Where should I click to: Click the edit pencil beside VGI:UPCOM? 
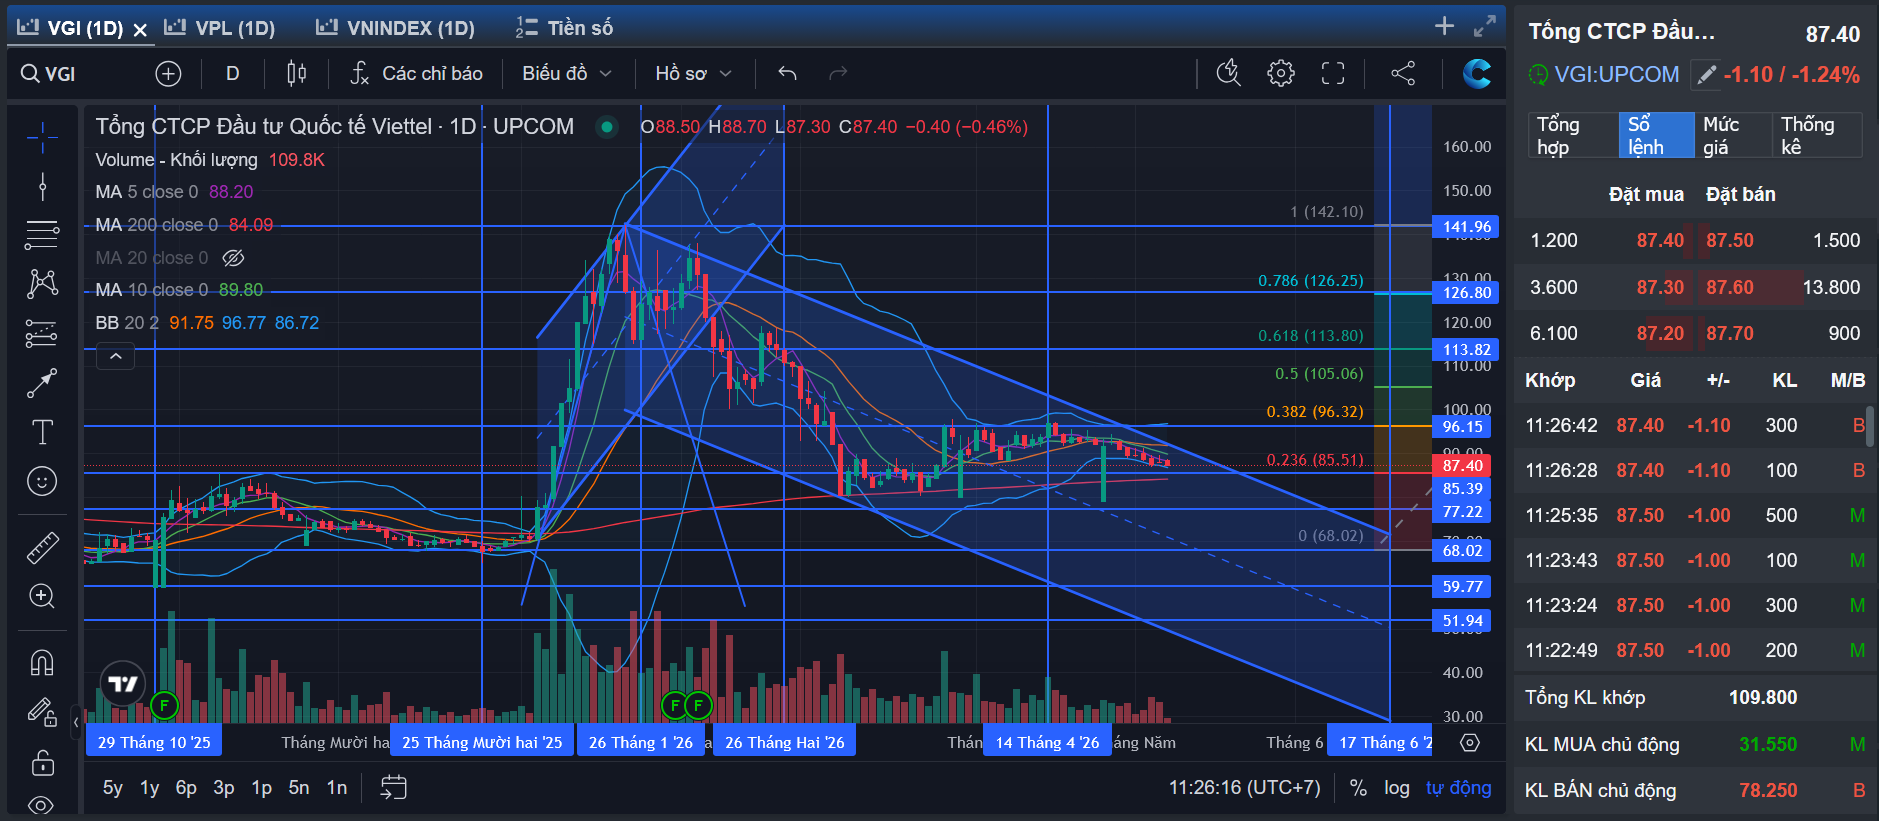pyautogui.click(x=1706, y=74)
